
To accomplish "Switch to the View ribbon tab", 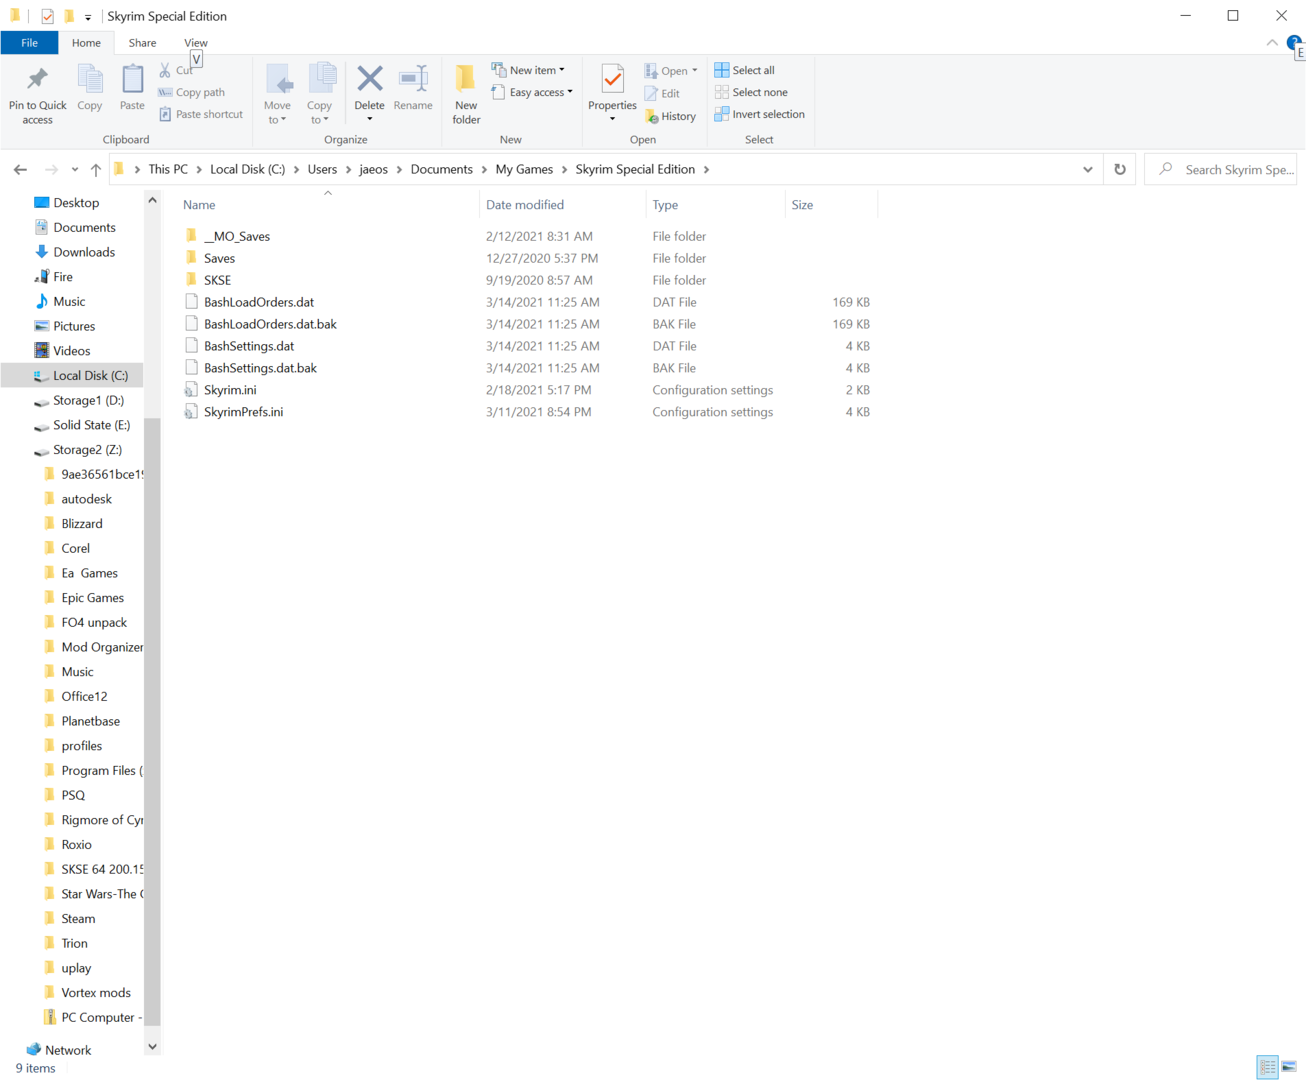I will [x=196, y=43].
